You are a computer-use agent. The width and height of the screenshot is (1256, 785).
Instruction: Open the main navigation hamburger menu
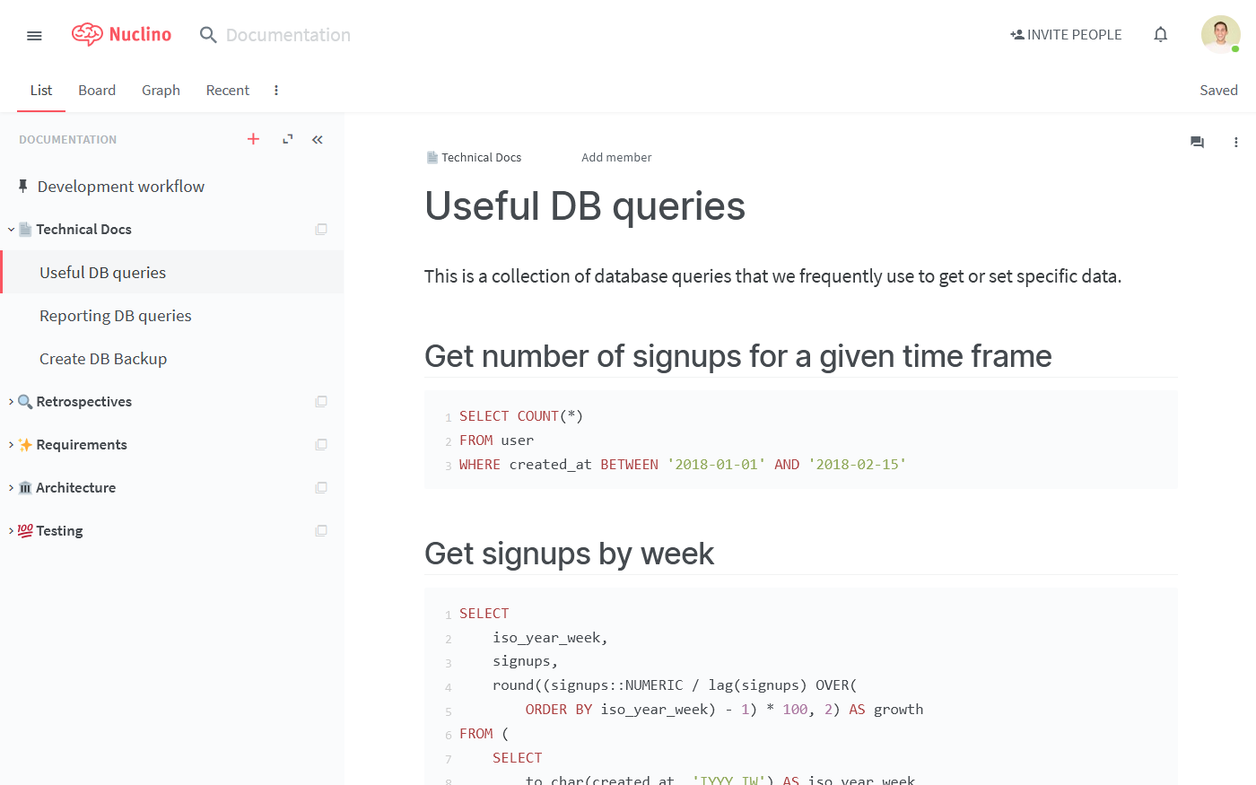34,35
